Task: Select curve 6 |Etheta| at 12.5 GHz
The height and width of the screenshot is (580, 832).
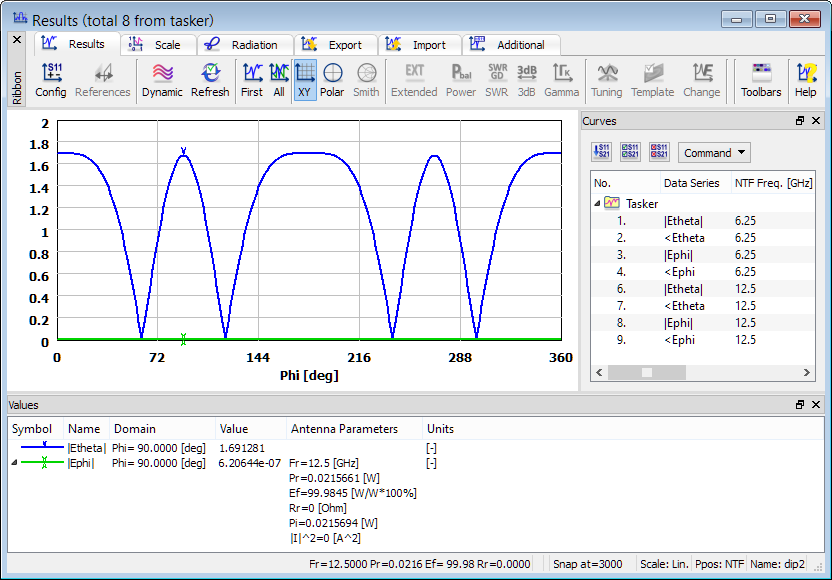Action: 686,289
